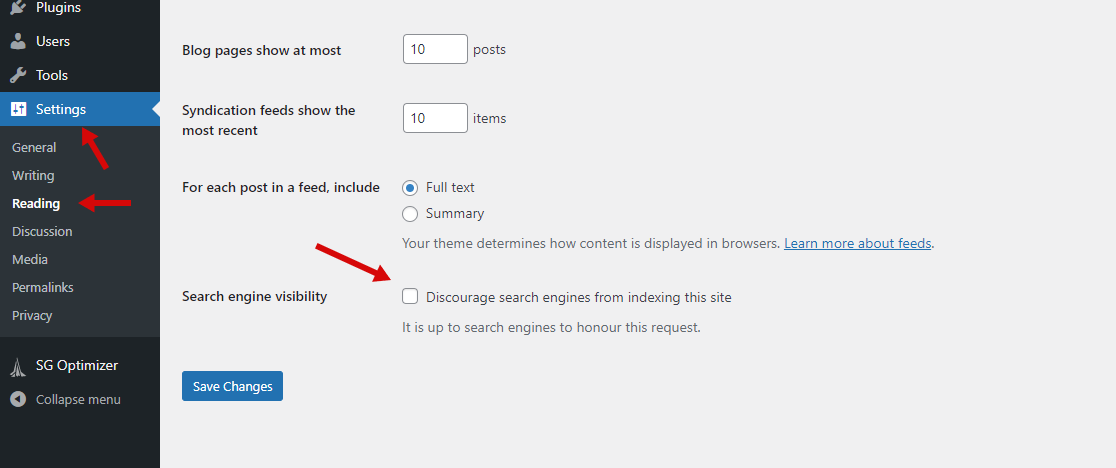Enable Discourage search engines checkbox
This screenshot has width=1116, height=468.
point(410,296)
